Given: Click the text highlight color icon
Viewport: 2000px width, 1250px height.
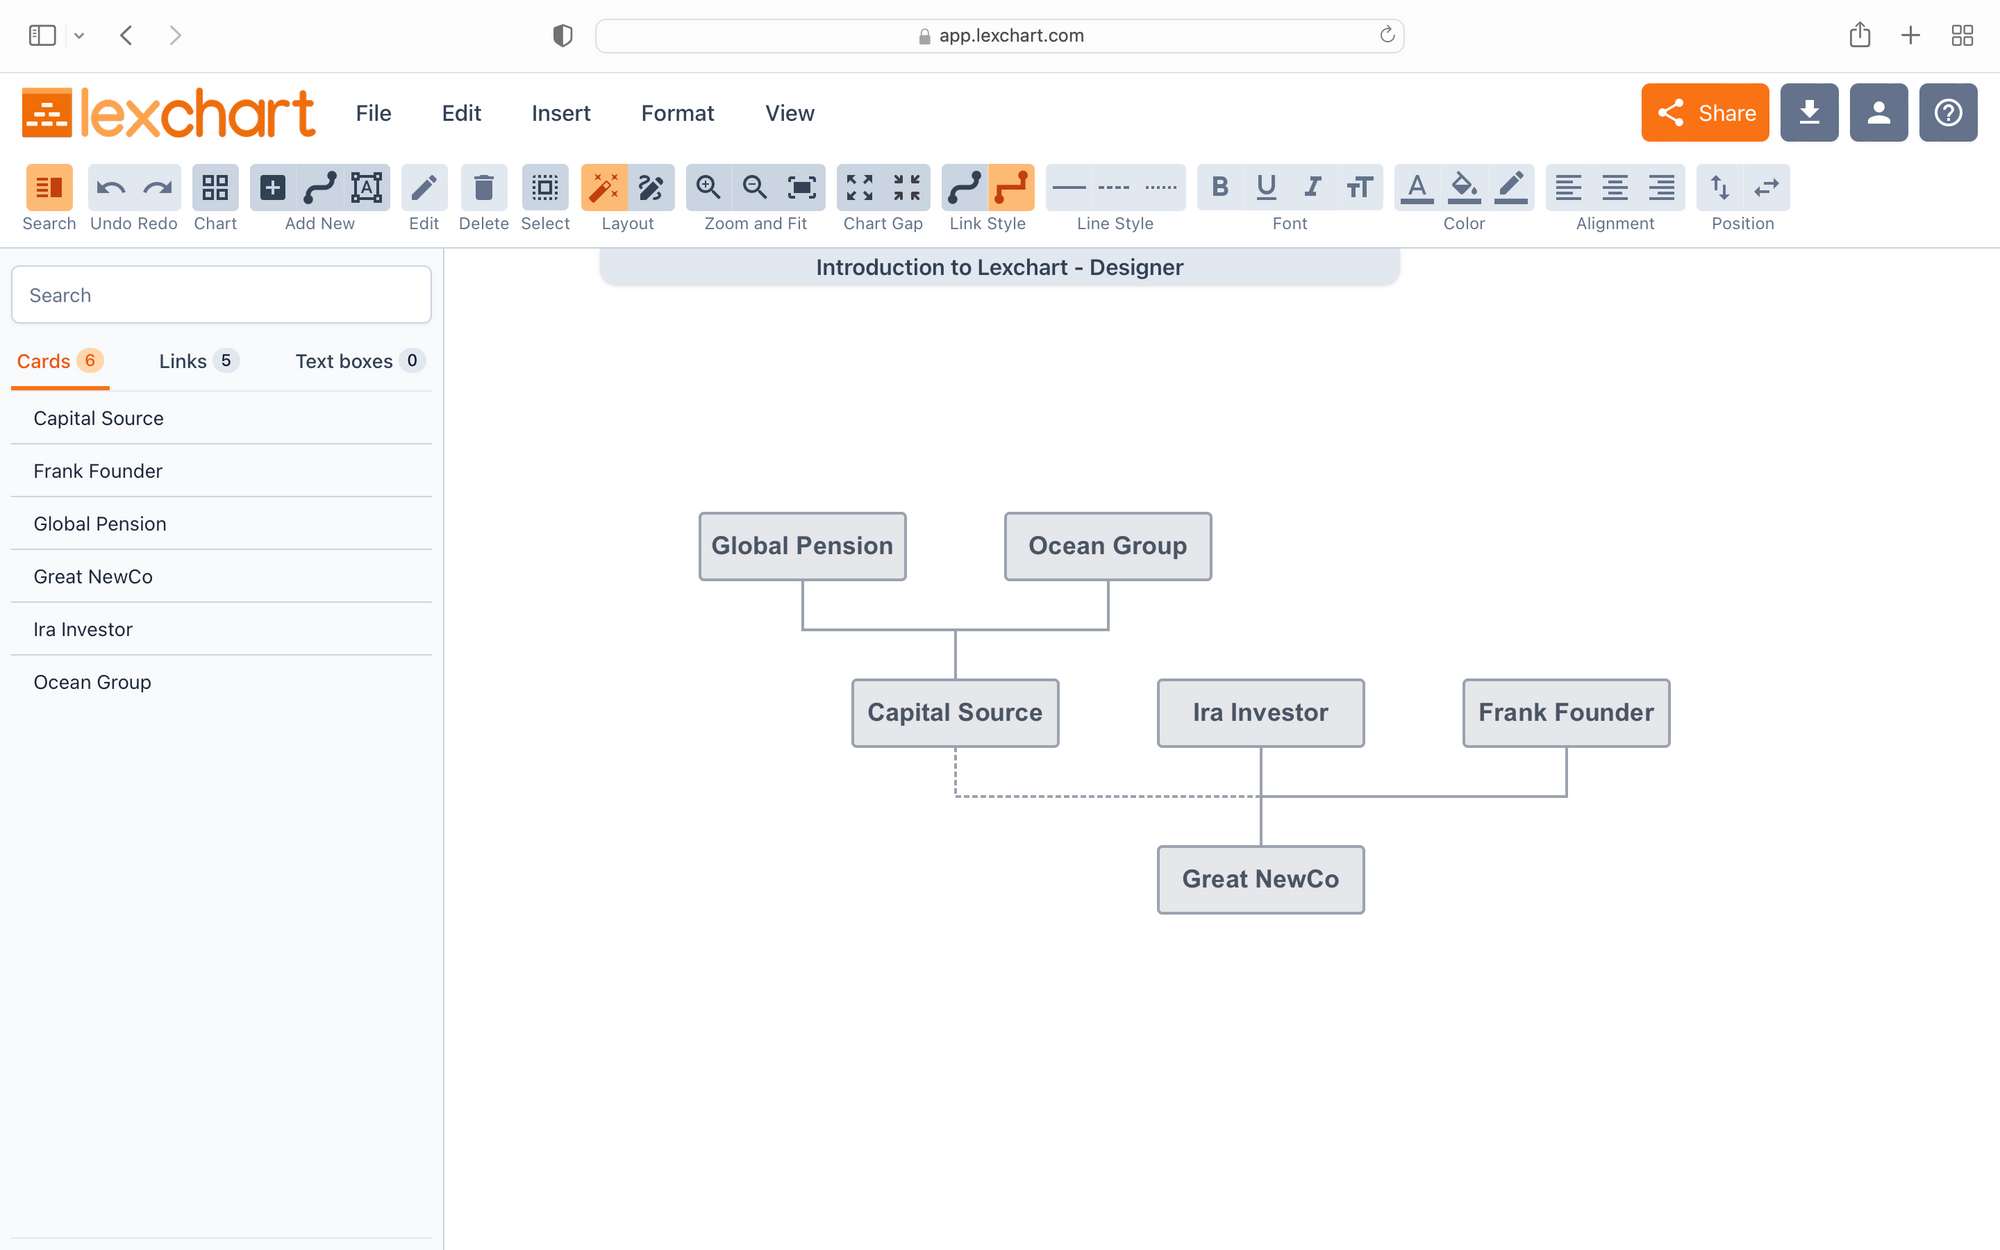Looking at the screenshot, I should pyautogui.click(x=1463, y=186).
